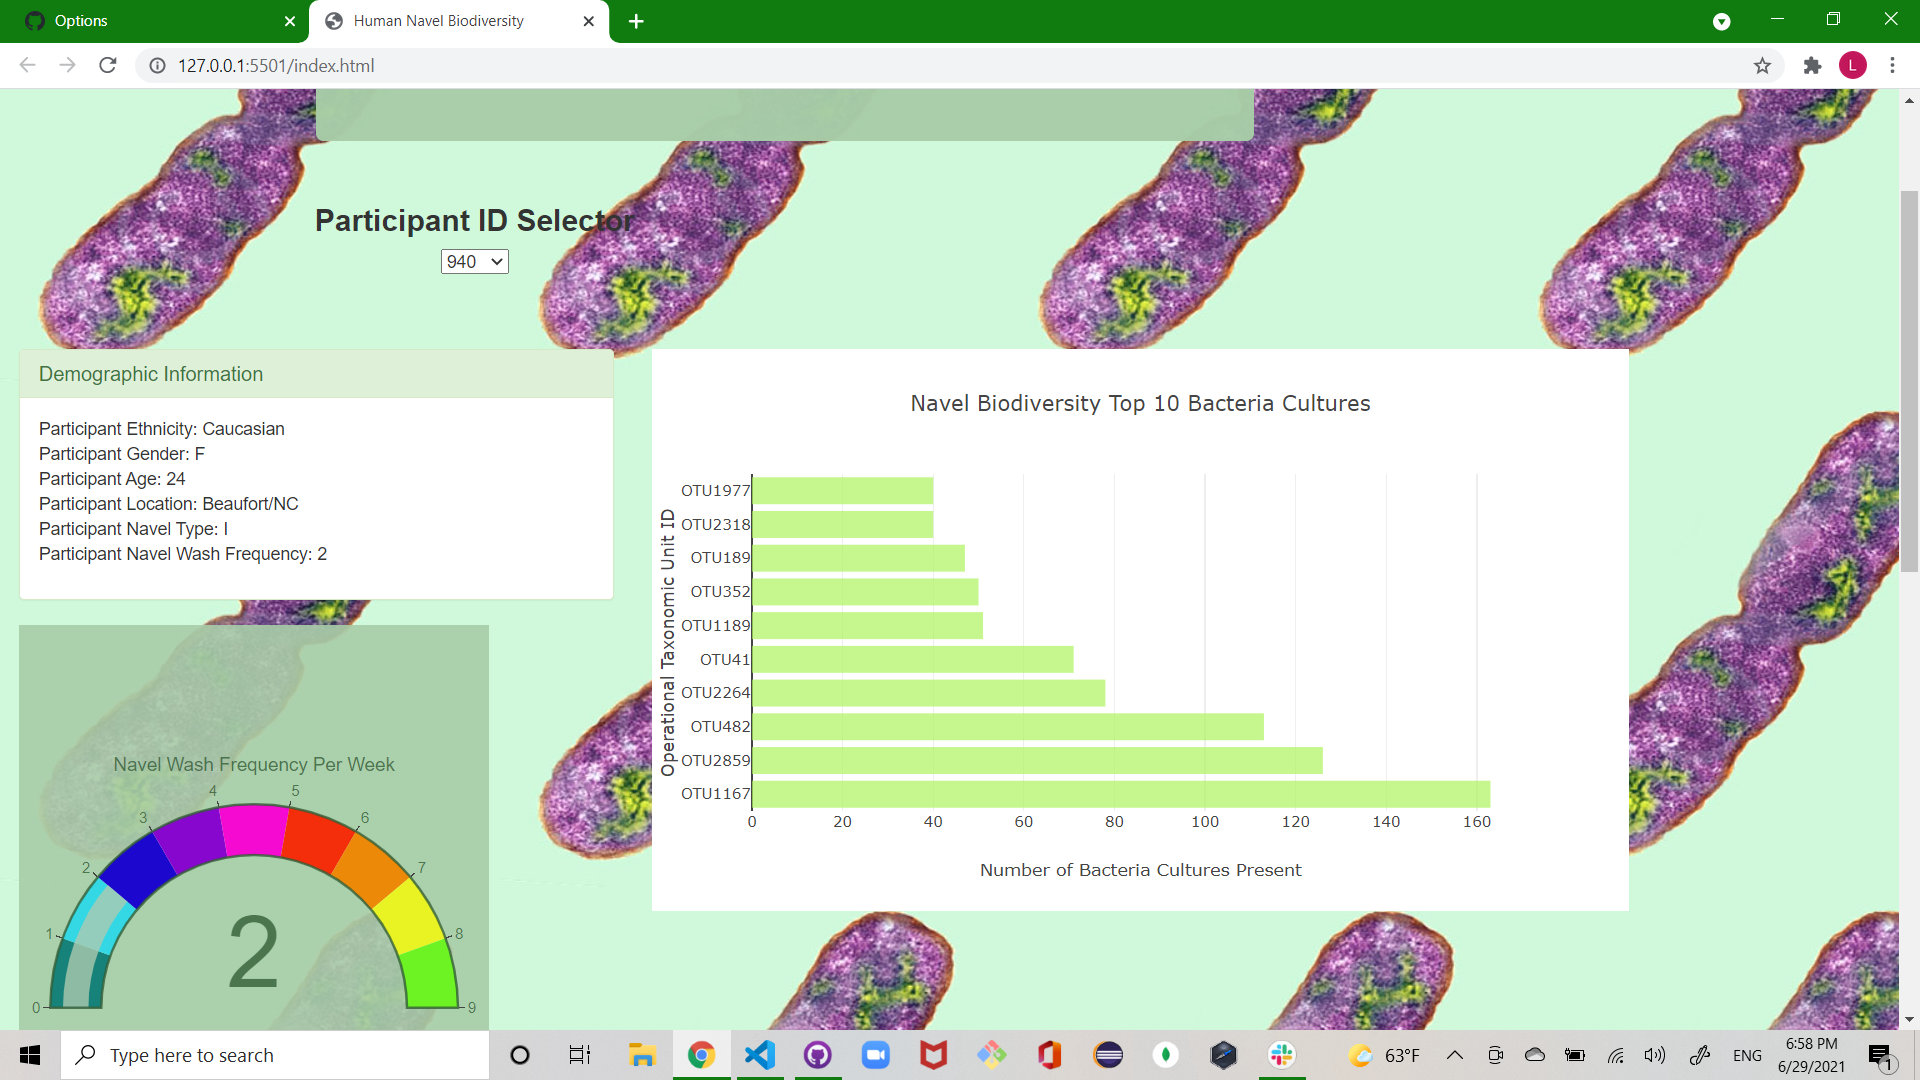Open GitHub Desktop from the taskbar
1920x1080 pixels.
(x=818, y=1055)
